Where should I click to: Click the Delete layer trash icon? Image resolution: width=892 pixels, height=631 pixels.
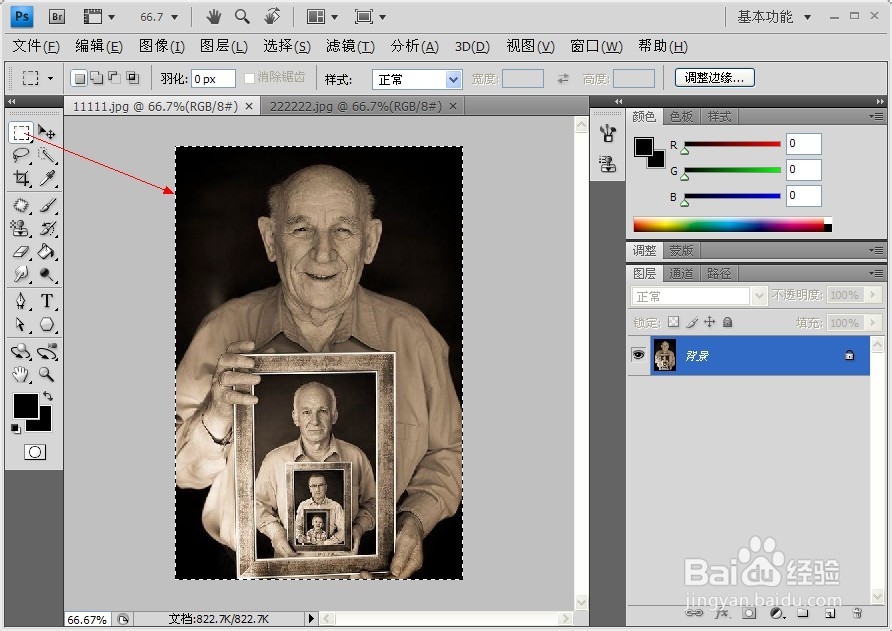coord(856,613)
